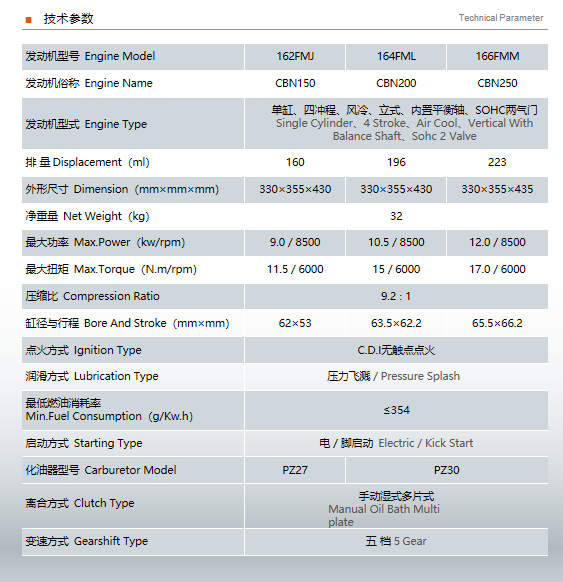Select the 162FMJ engine model cell
Image resolution: width=563 pixels, height=582 pixels.
point(295,57)
